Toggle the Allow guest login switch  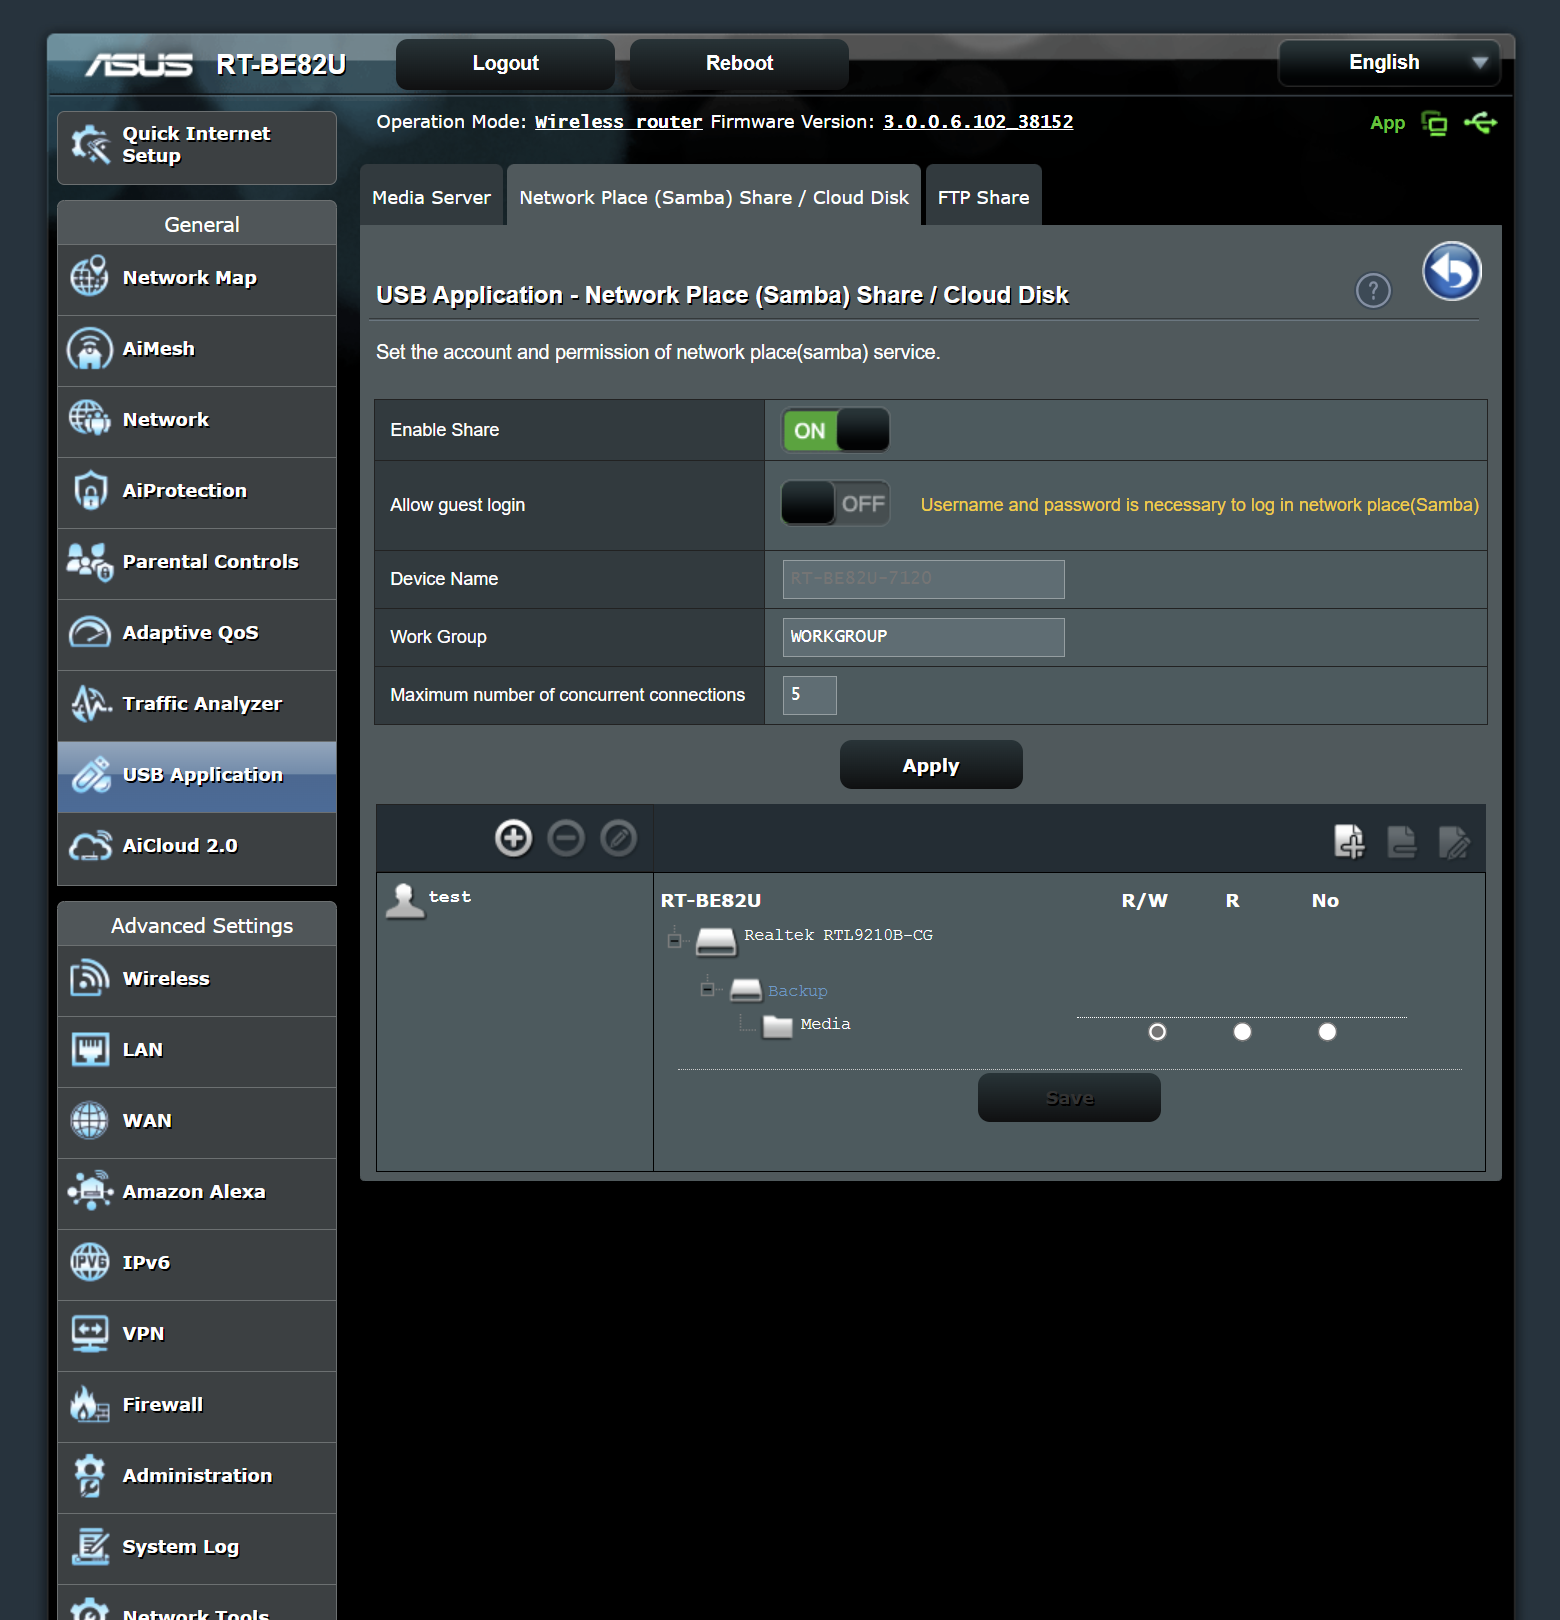click(x=835, y=503)
